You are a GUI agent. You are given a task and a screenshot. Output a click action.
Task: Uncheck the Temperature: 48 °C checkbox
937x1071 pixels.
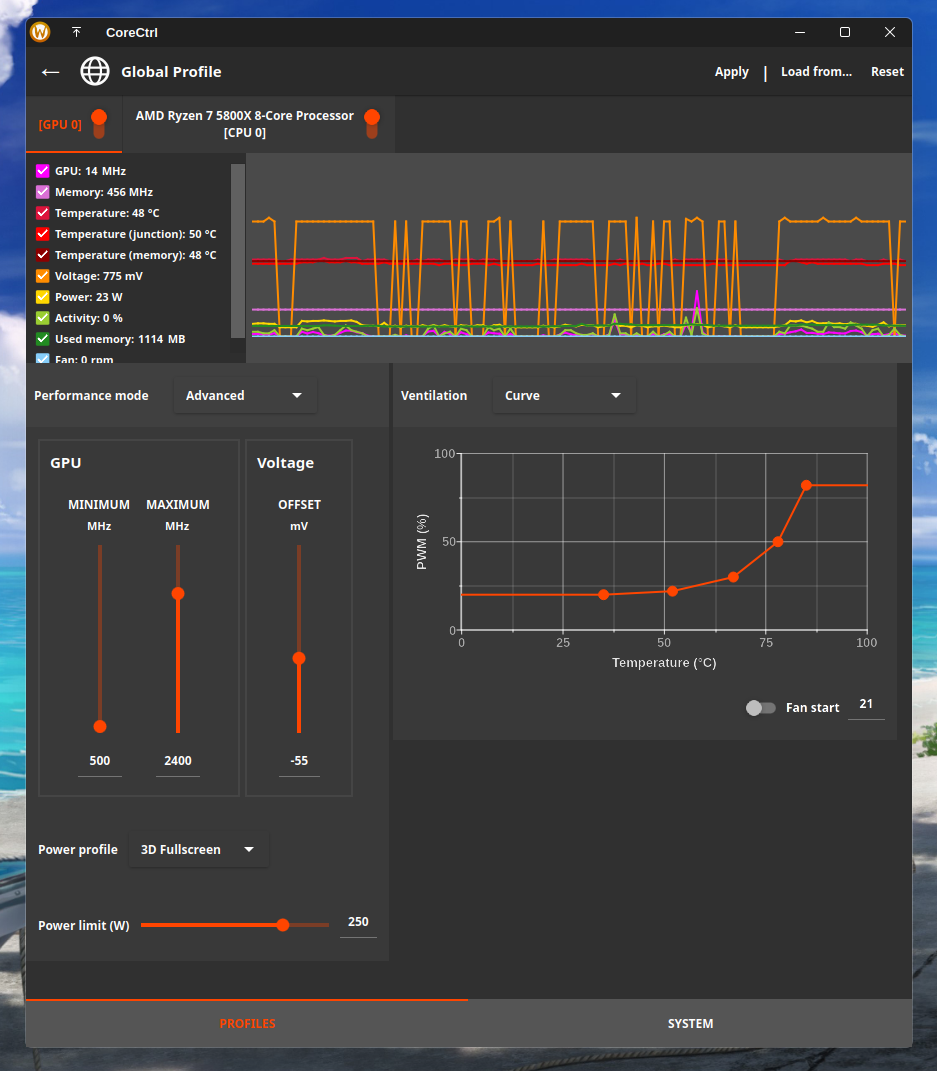(x=42, y=213)
